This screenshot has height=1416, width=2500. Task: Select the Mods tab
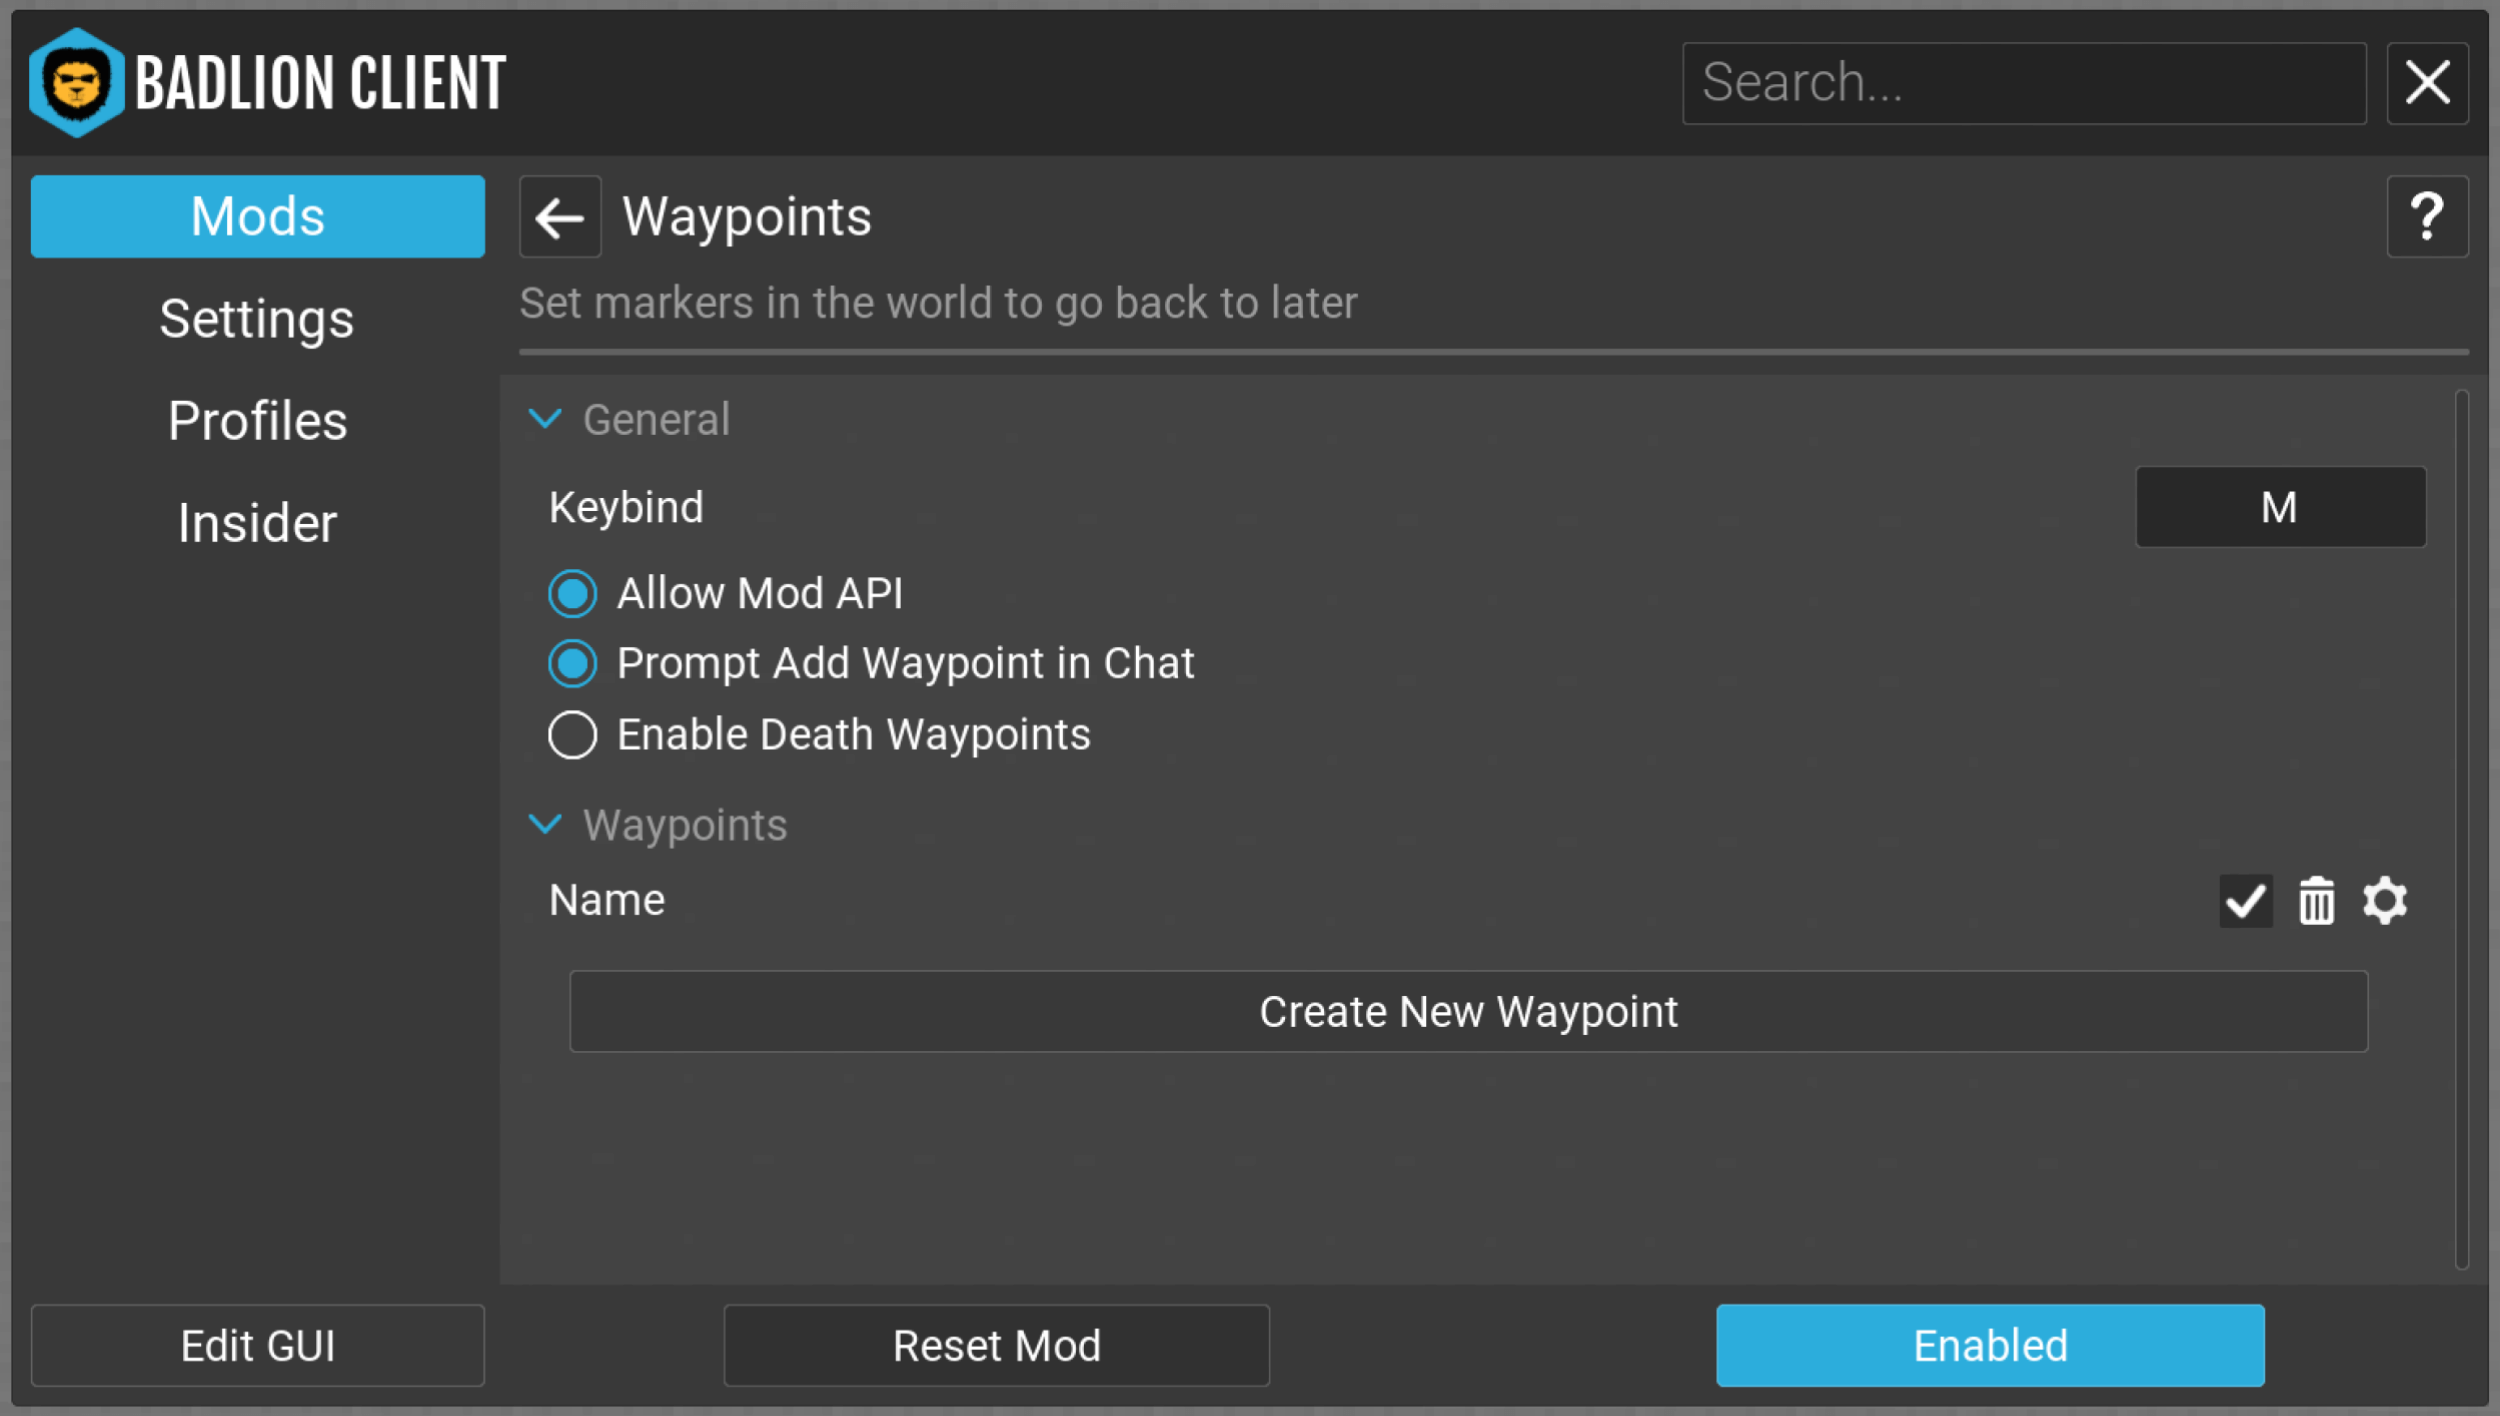pos(258,217)
